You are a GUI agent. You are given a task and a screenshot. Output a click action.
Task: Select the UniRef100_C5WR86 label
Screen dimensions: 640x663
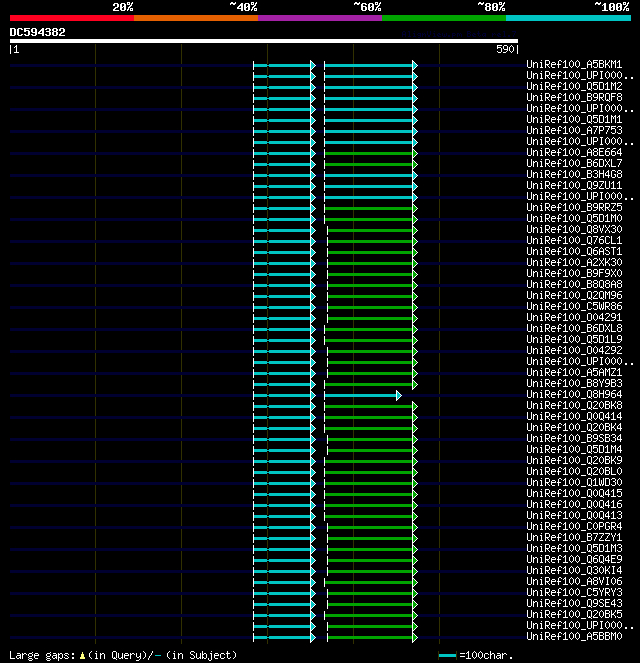[574, 306]
